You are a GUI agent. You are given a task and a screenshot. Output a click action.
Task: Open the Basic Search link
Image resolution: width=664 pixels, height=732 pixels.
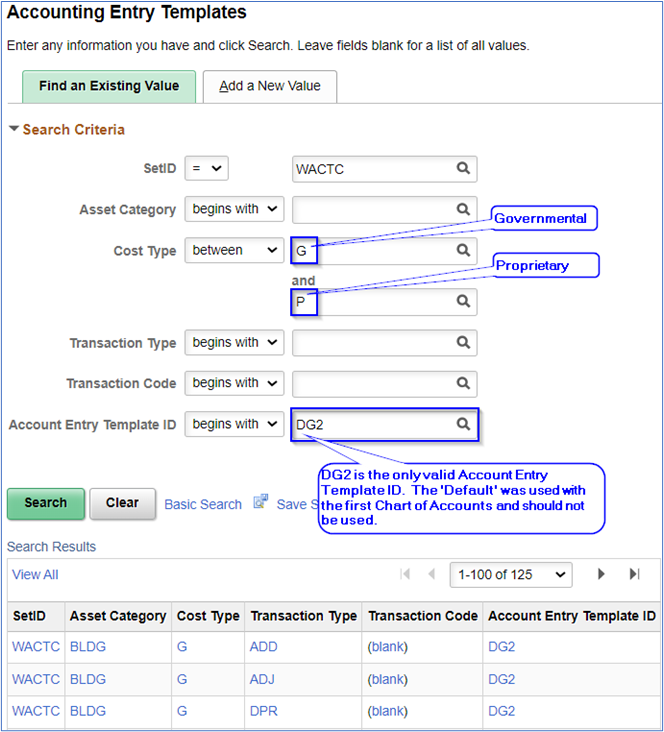(203, 504)
